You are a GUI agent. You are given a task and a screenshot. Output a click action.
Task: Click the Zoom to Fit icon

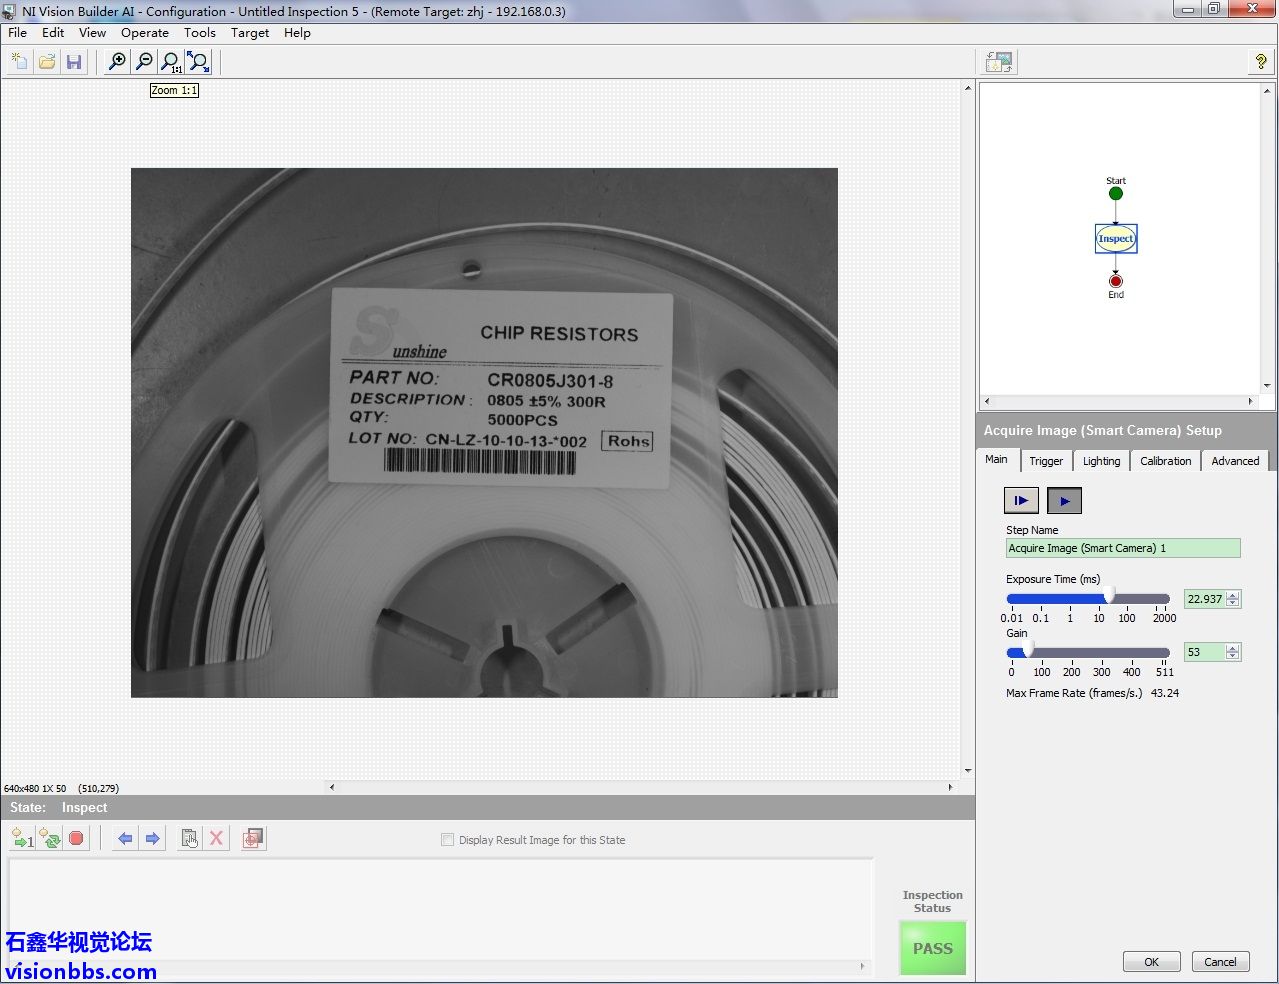(x=199, y=62)
